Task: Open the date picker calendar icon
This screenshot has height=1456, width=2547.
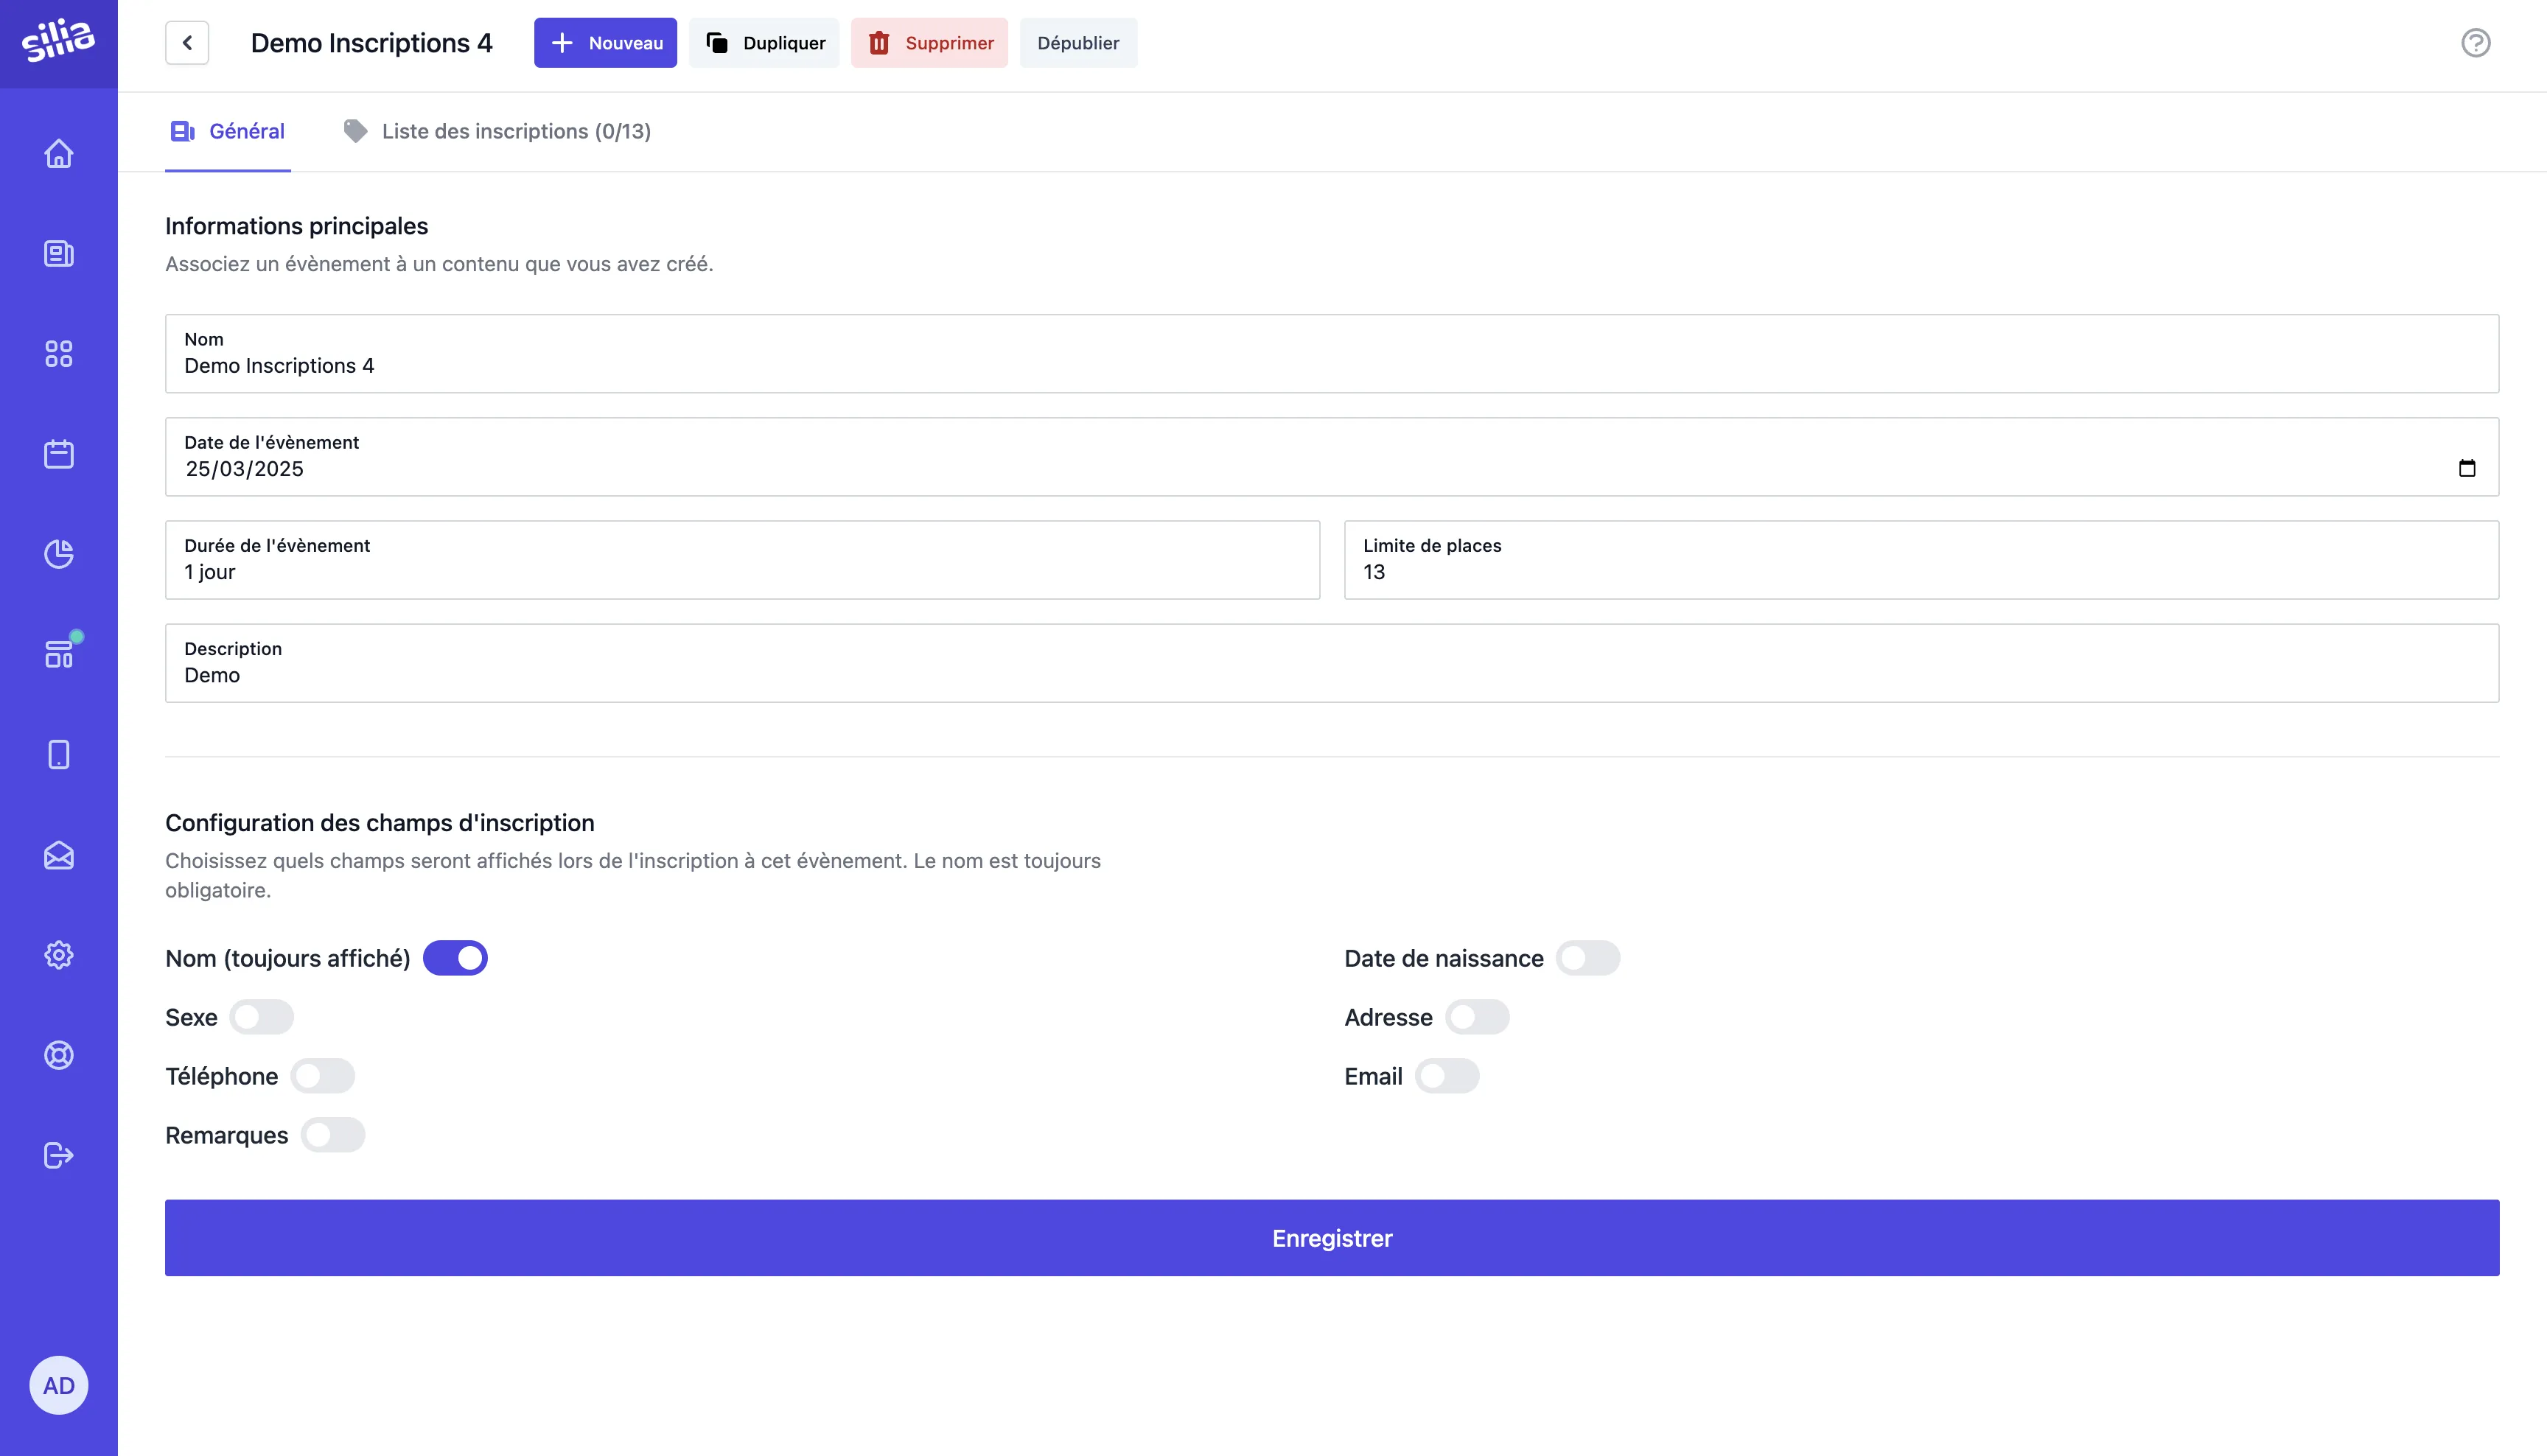Action: 2466,468
